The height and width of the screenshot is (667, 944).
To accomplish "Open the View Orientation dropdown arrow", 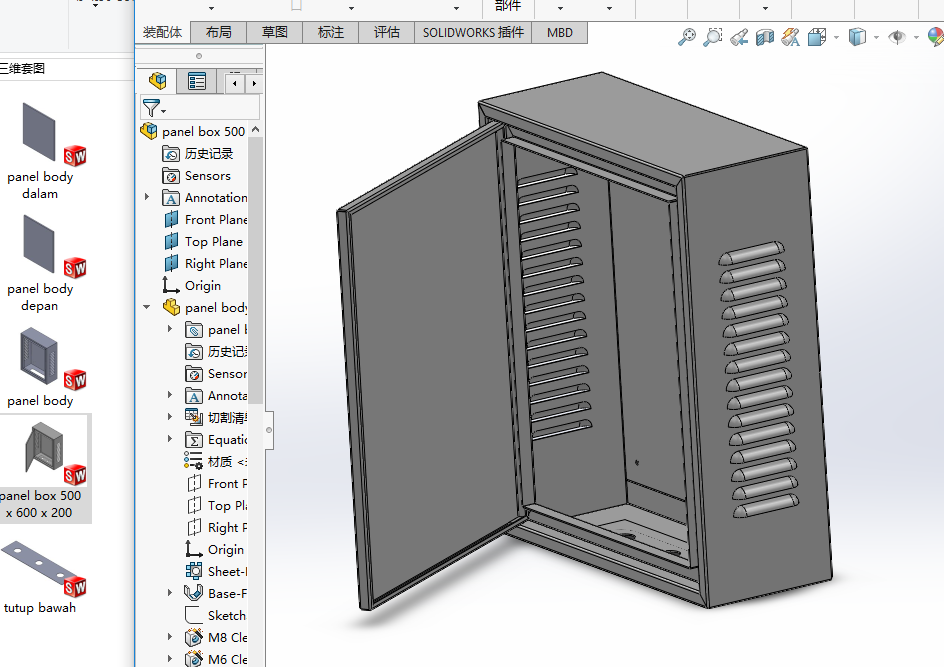I will [x=836, y=38].
